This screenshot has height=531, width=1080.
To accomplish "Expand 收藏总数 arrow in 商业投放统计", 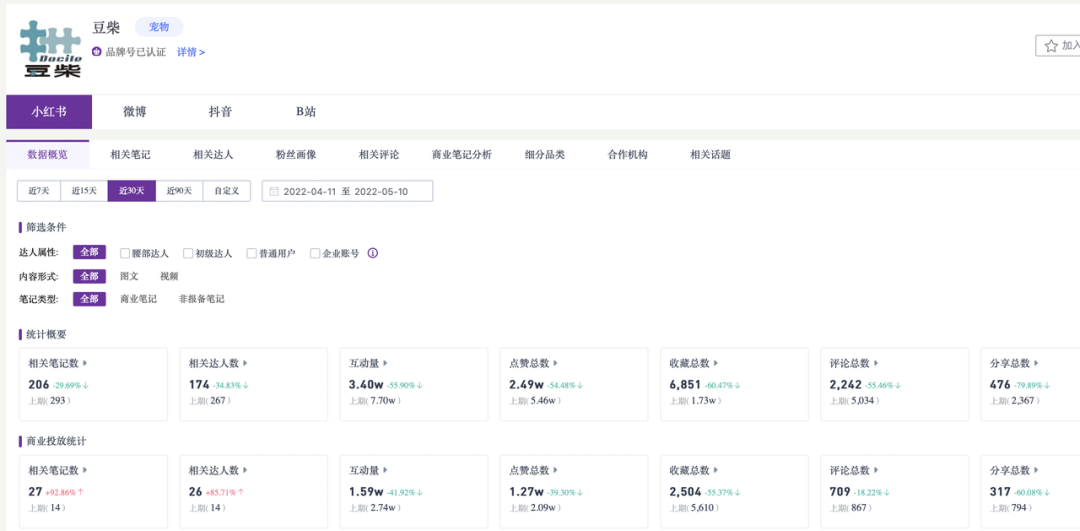I will 716,470.
